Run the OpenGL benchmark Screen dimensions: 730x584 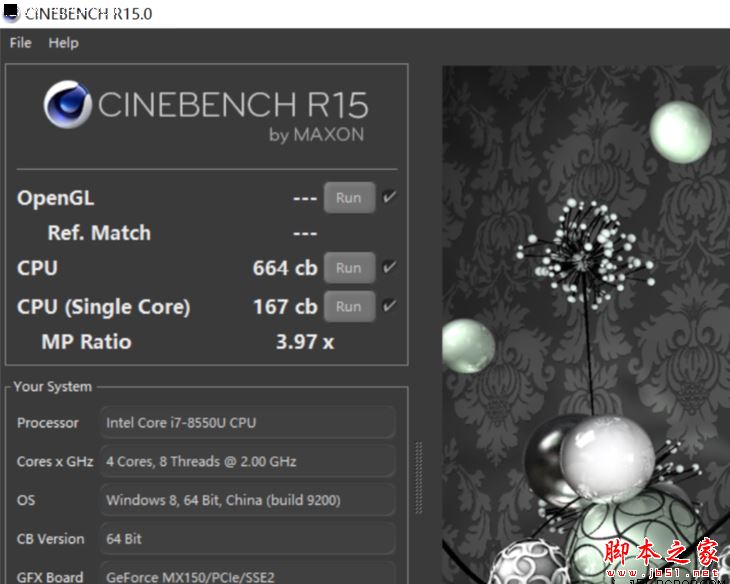click(350, 198)
